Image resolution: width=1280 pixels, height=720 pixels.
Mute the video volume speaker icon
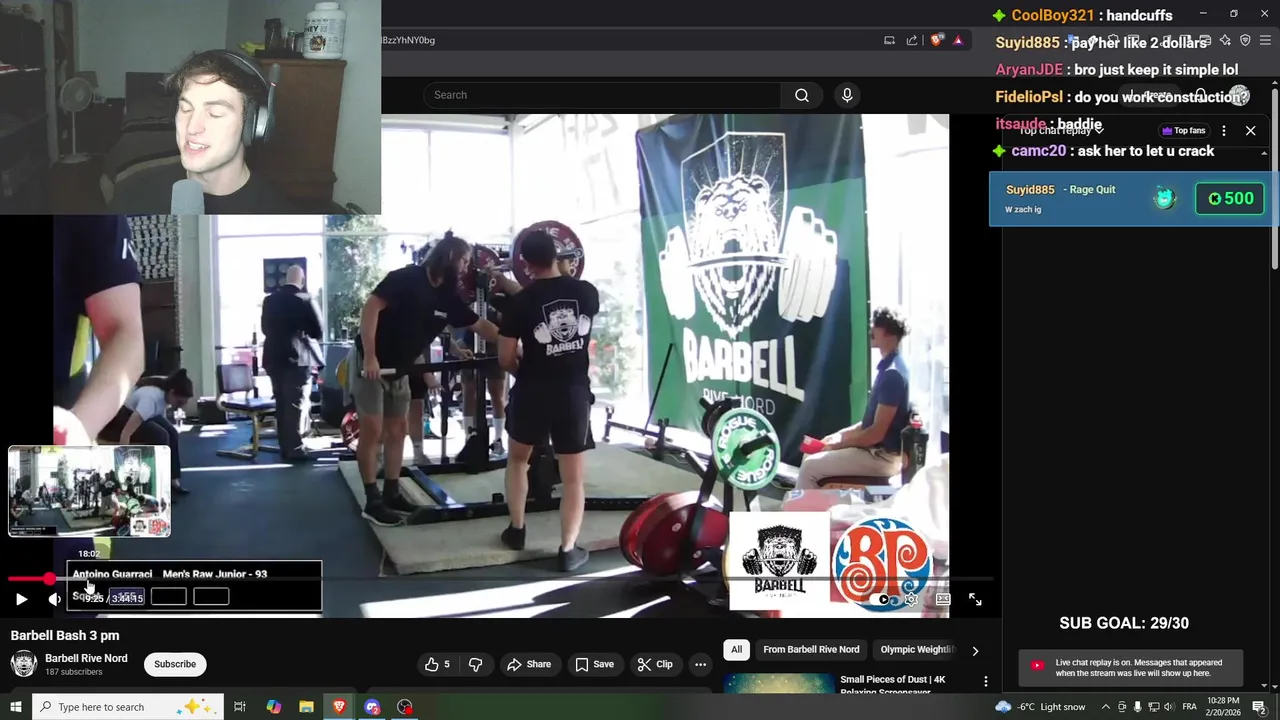(54, 599)
